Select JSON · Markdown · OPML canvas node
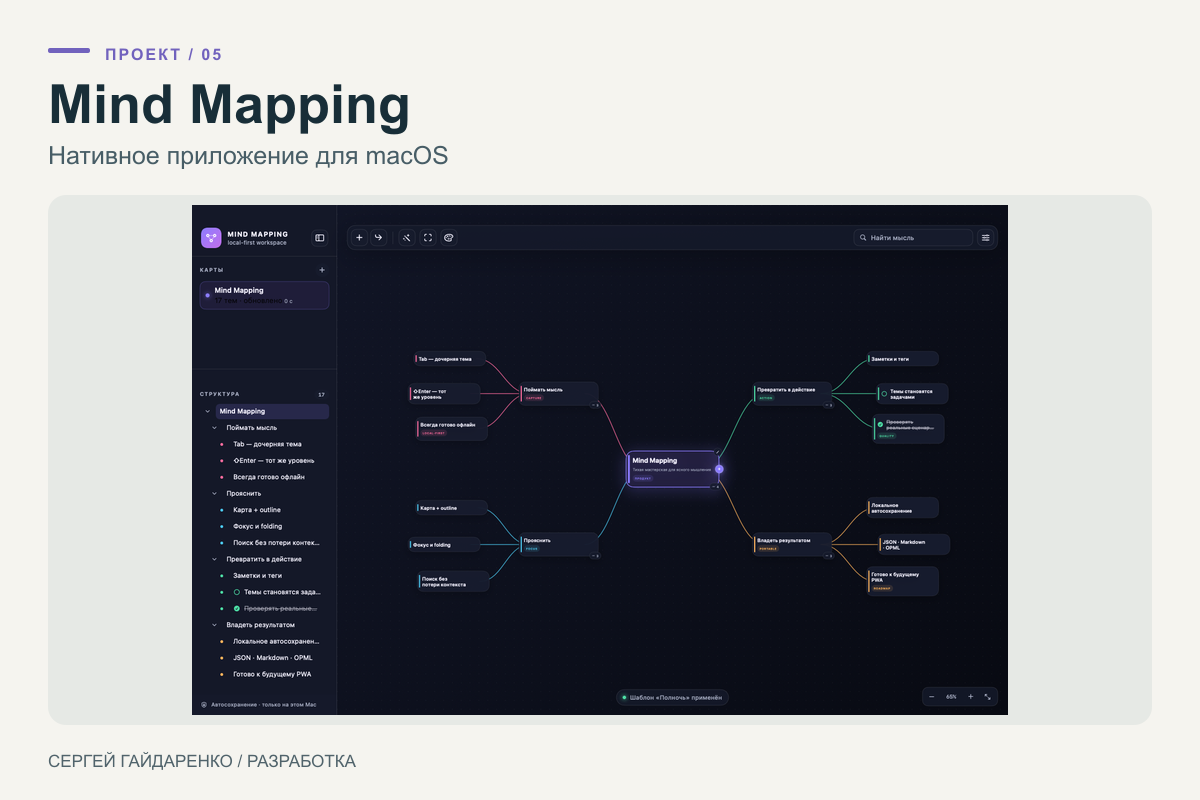This screenshot has height=800, width=1200. click(914, 544)
